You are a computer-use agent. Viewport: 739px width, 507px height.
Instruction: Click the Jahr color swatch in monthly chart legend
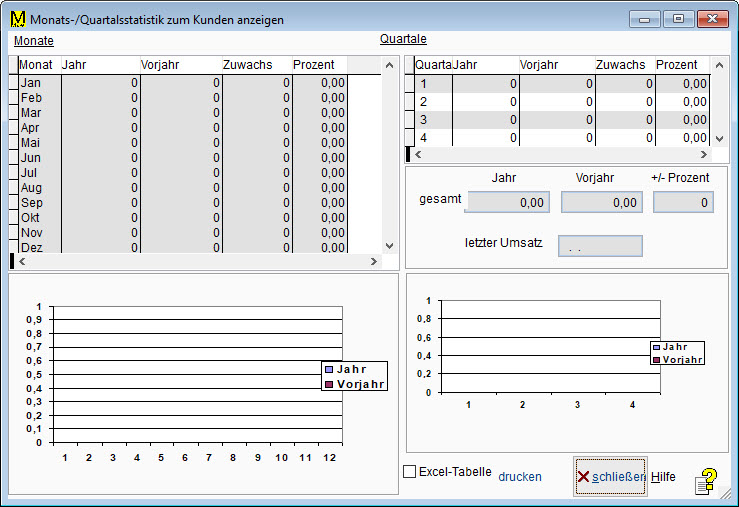(x=329, y=369)
